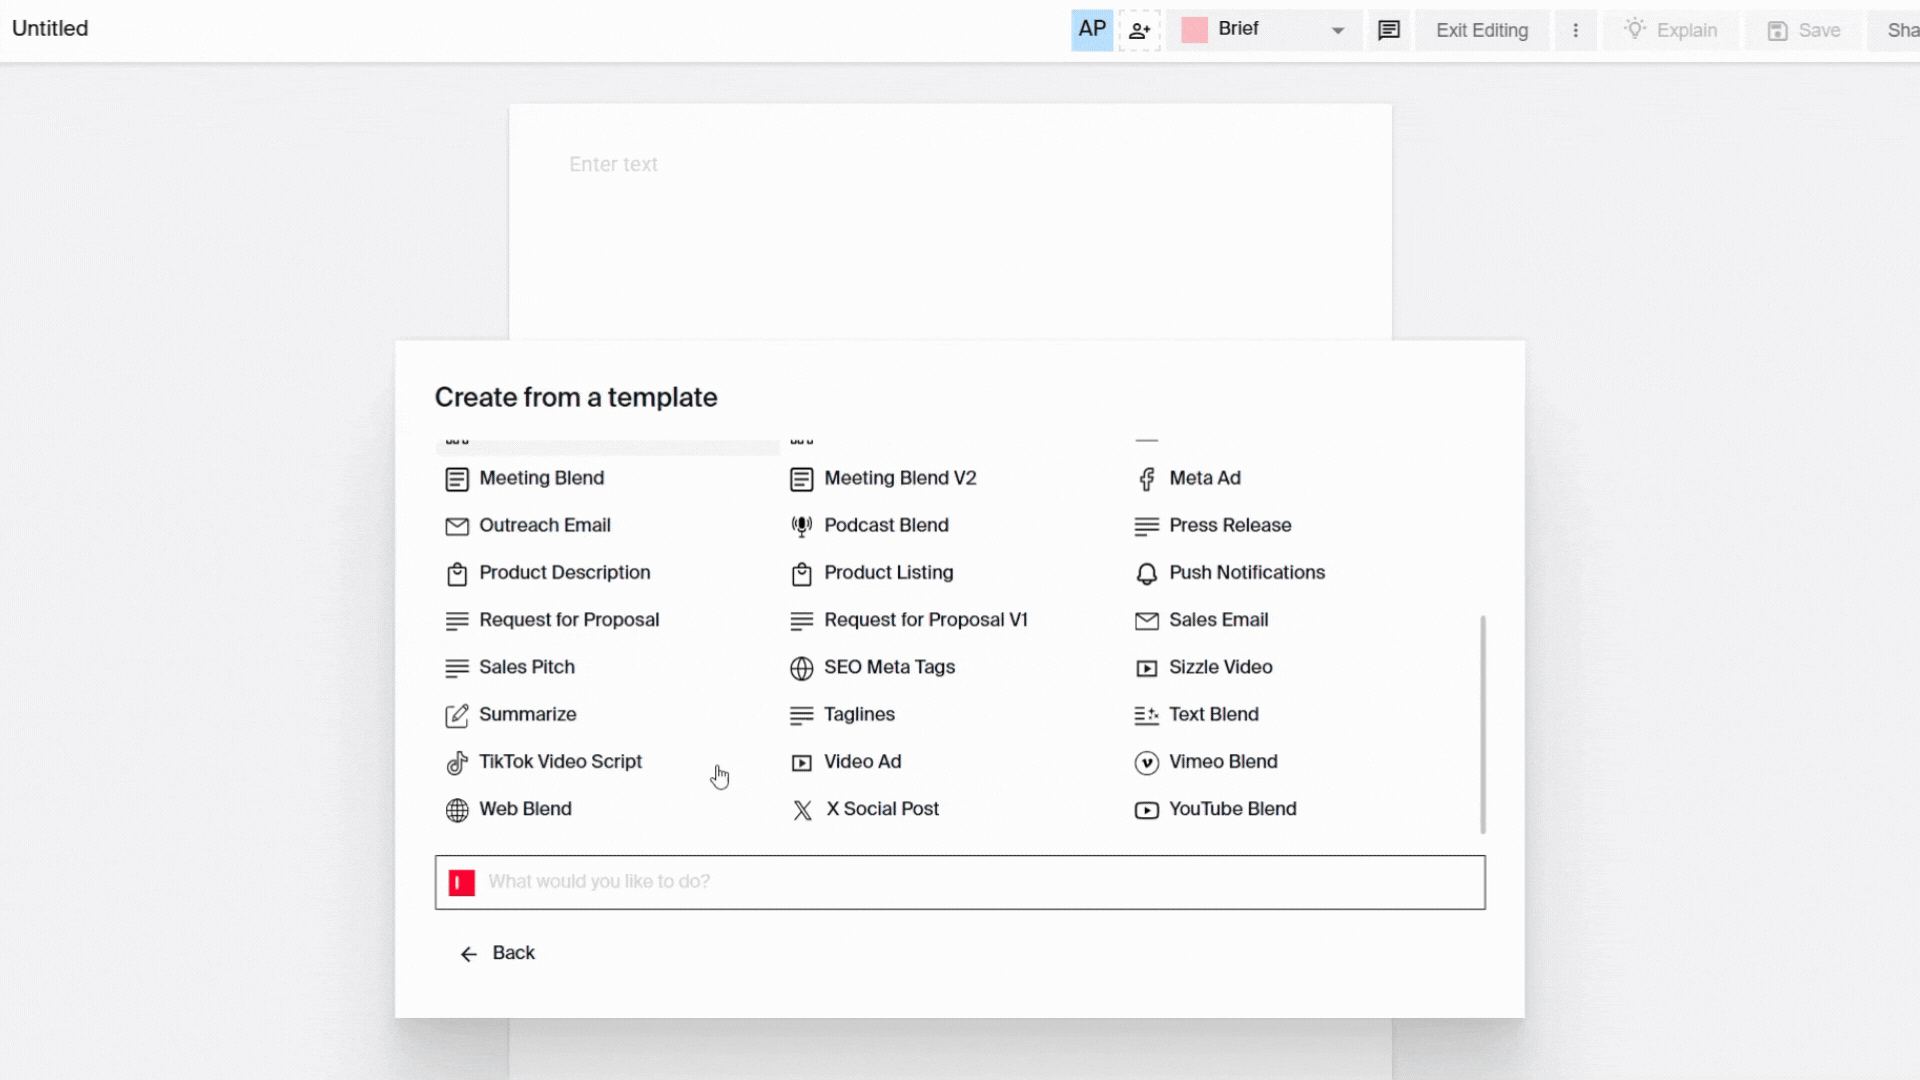The width and height of the screenshot is (1920, 1080).
Task: Click the template list scrollbar
Action: pyautogui.click(x=1482, y=724)
